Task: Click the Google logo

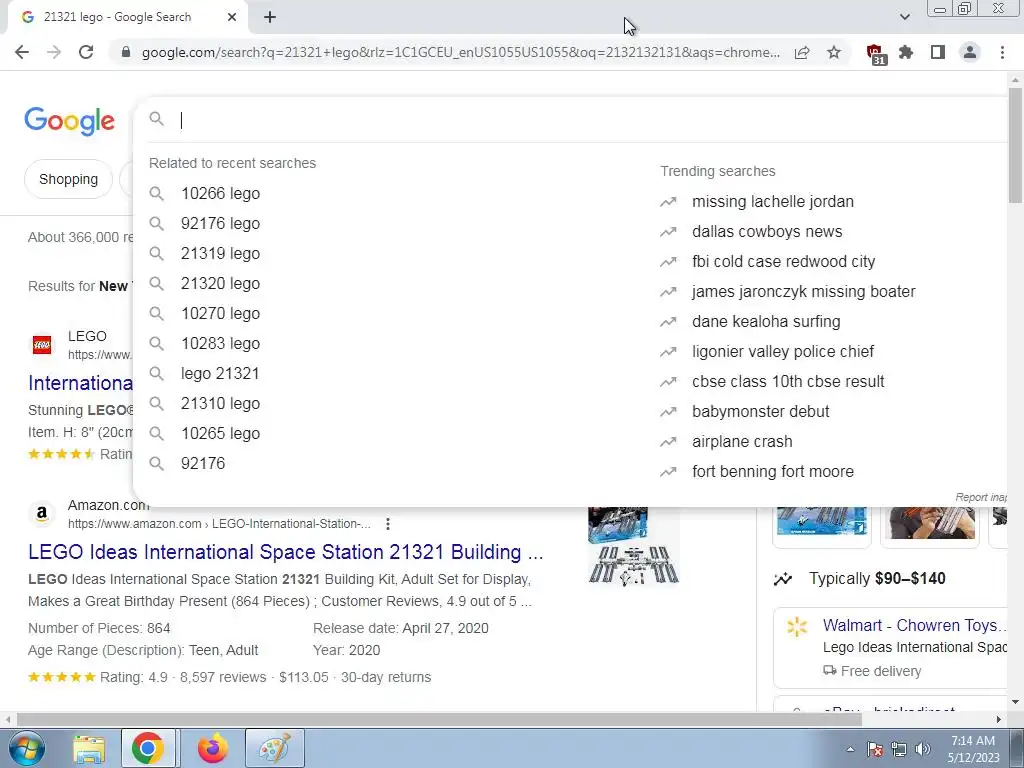Action: (x=70, y=121)
